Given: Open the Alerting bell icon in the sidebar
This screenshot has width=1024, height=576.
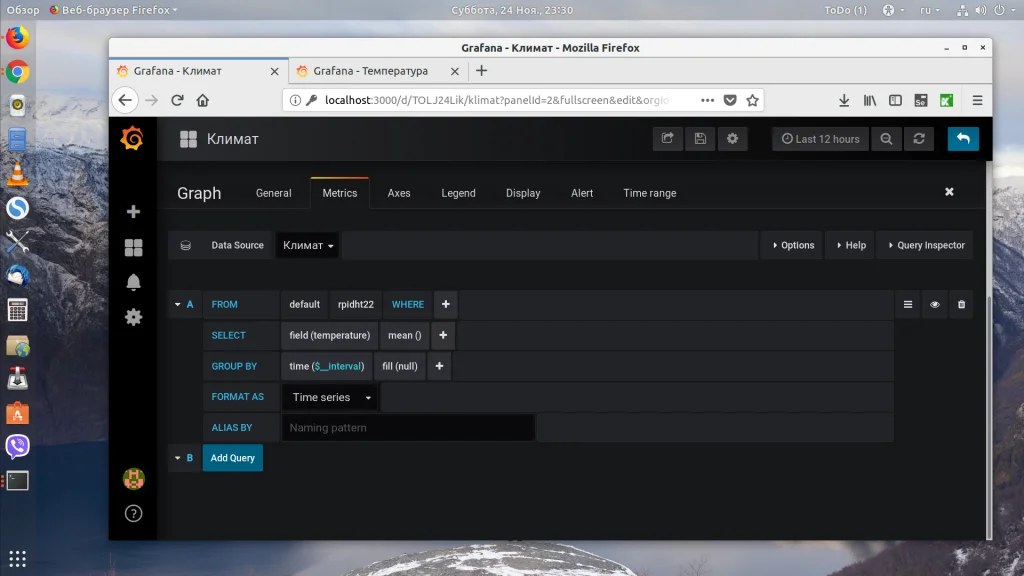Looking at the screenshot, I should click(133, 282).
